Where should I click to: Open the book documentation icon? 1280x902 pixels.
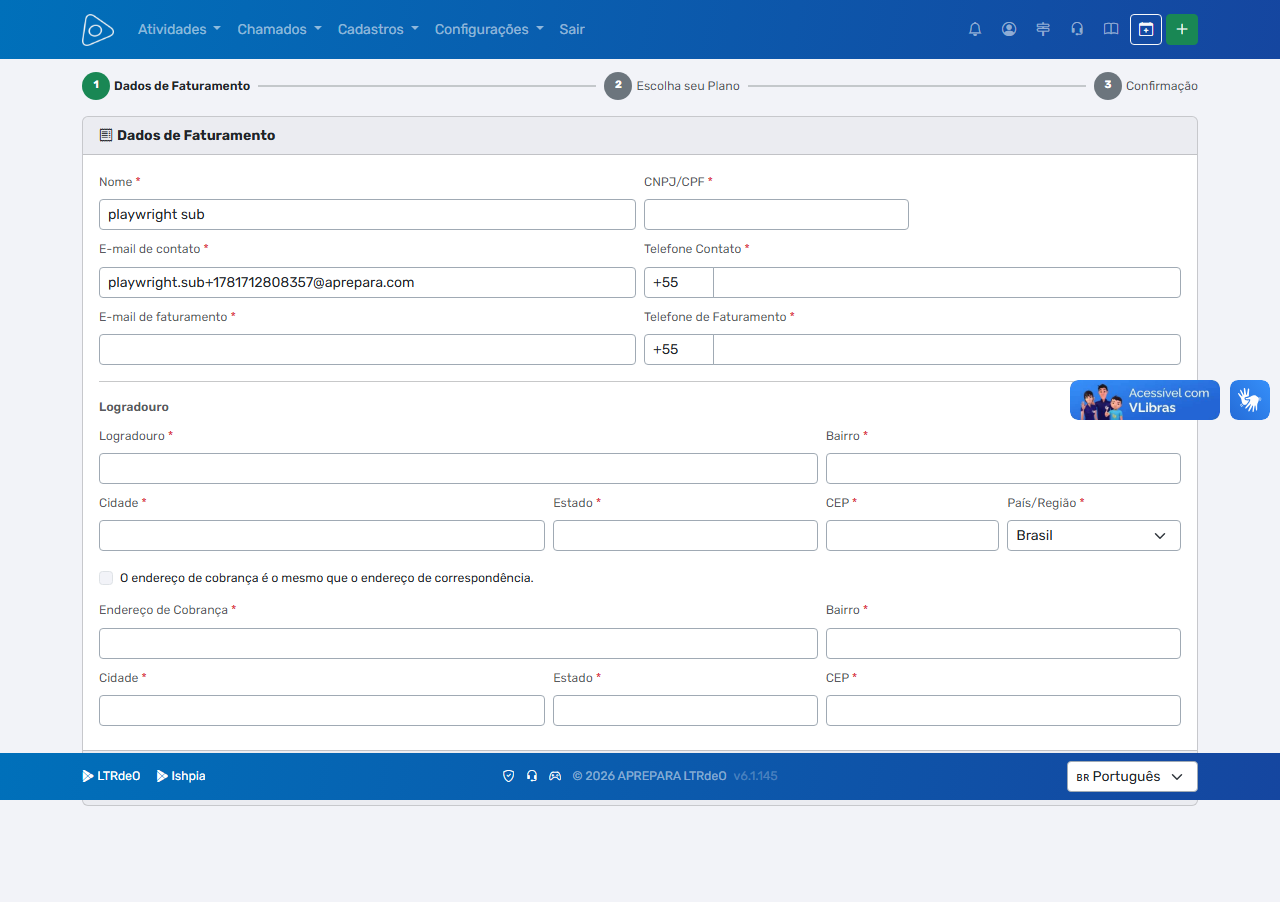[x=1111, y=29]
